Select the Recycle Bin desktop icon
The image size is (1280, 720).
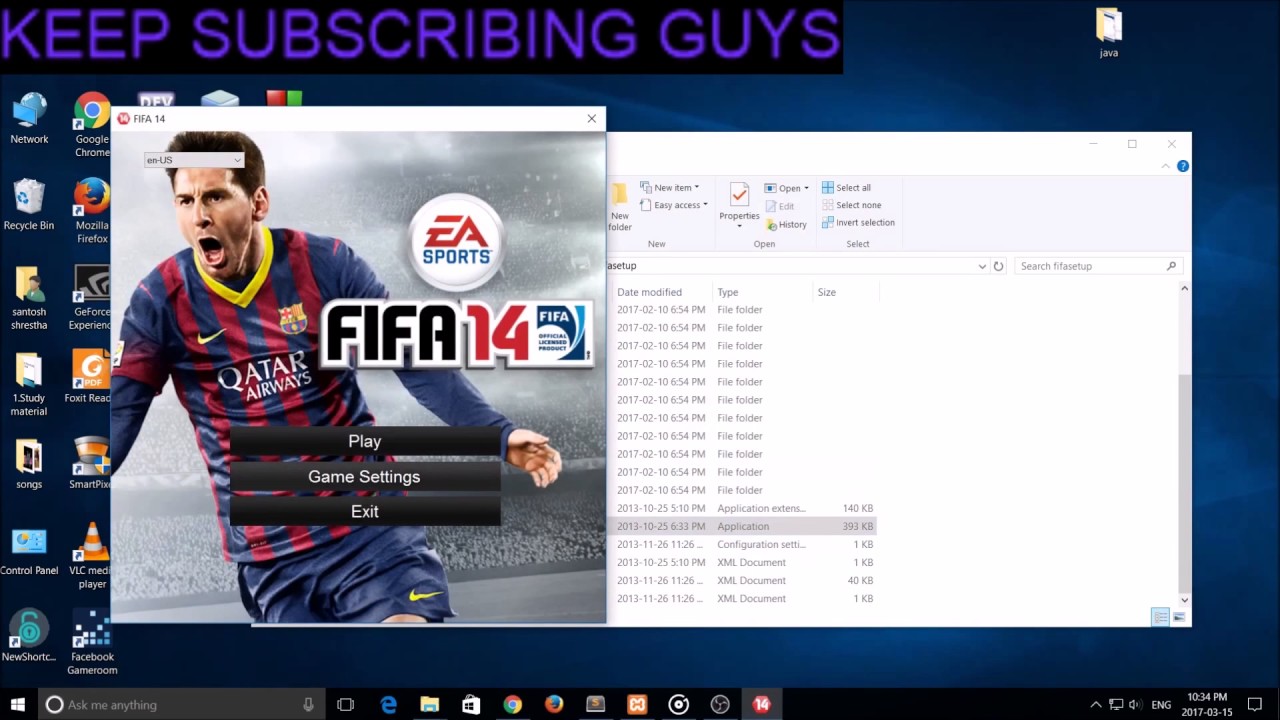[x=29, y=204]
